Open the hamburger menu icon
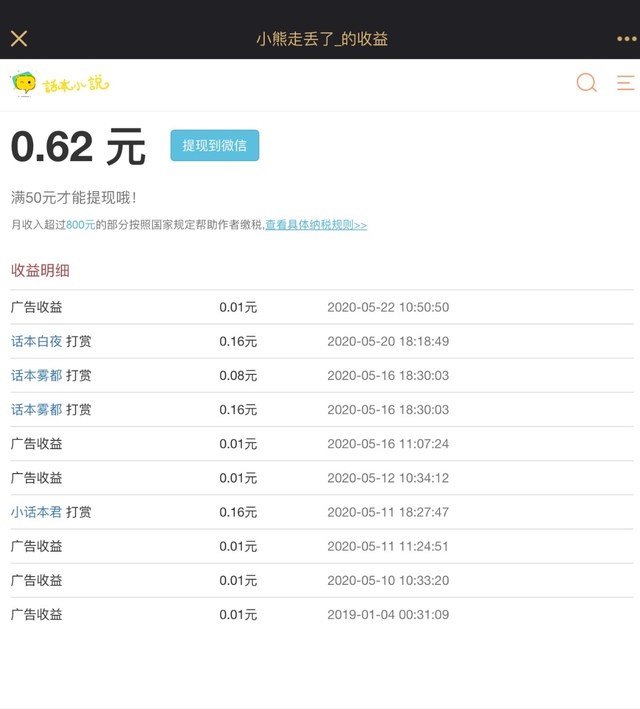This screenshot has width=640, height=709. click(625, 83)
